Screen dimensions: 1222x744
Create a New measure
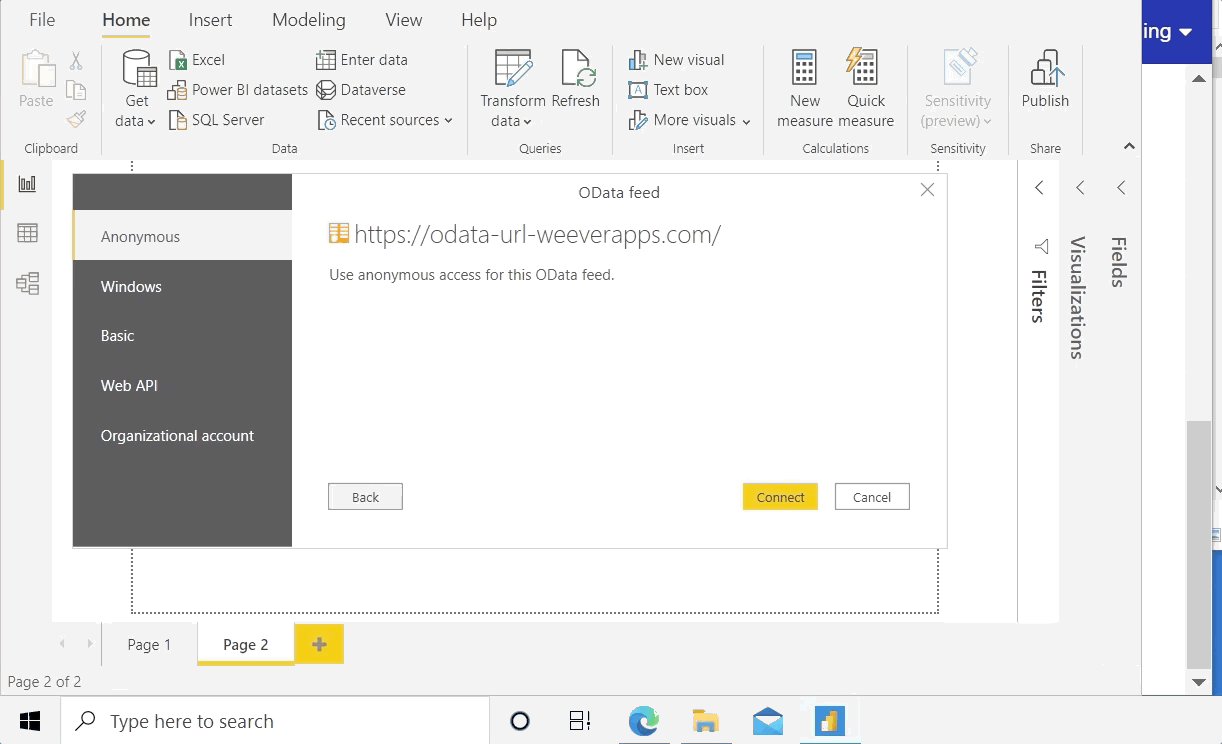click(805, 89)
